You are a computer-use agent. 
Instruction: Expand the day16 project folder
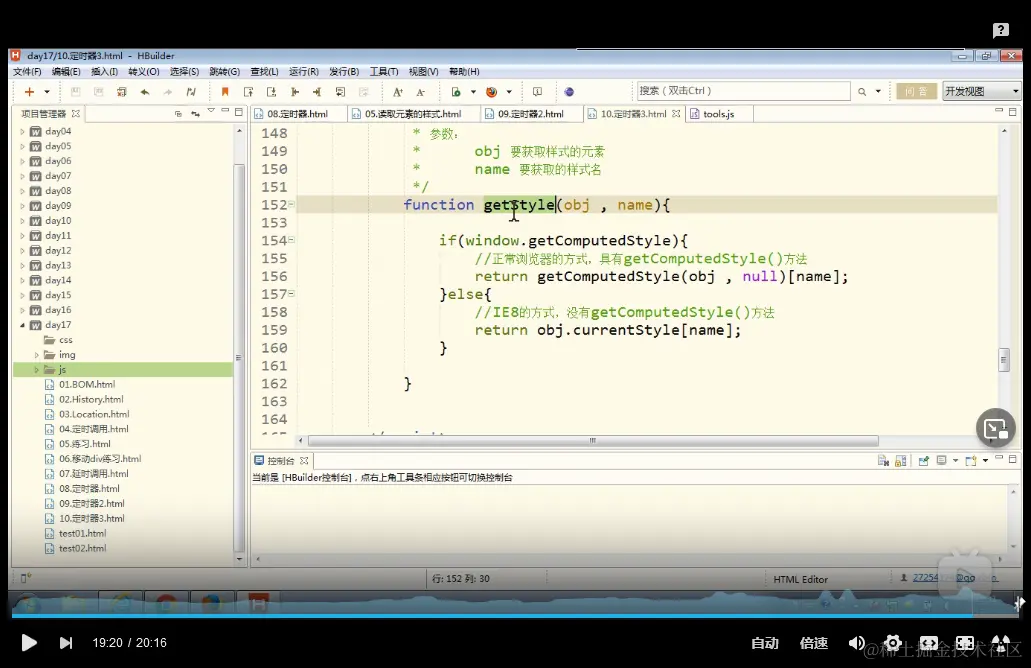tap(22, 310)
